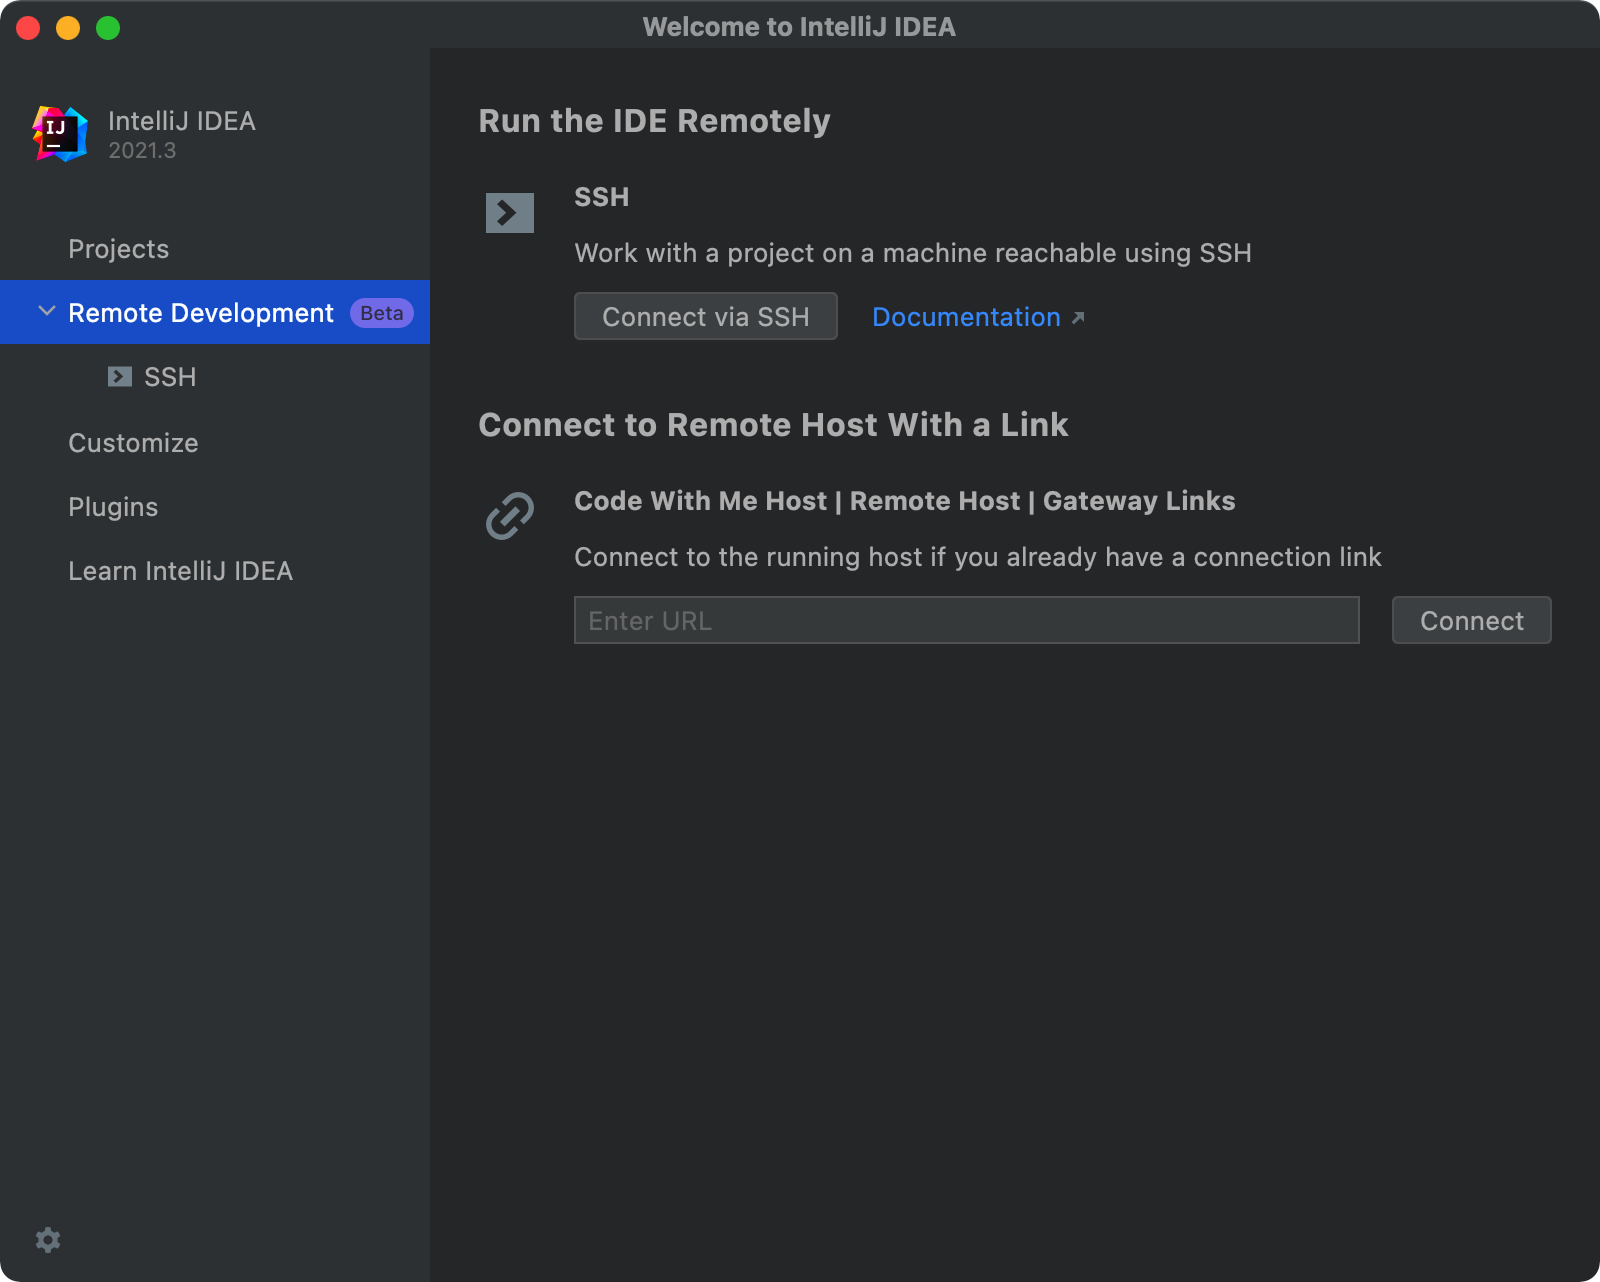This screenshot has width=1600, height=1282.
Task: Open settings using the gear icon
Action: coord(48,1240)
